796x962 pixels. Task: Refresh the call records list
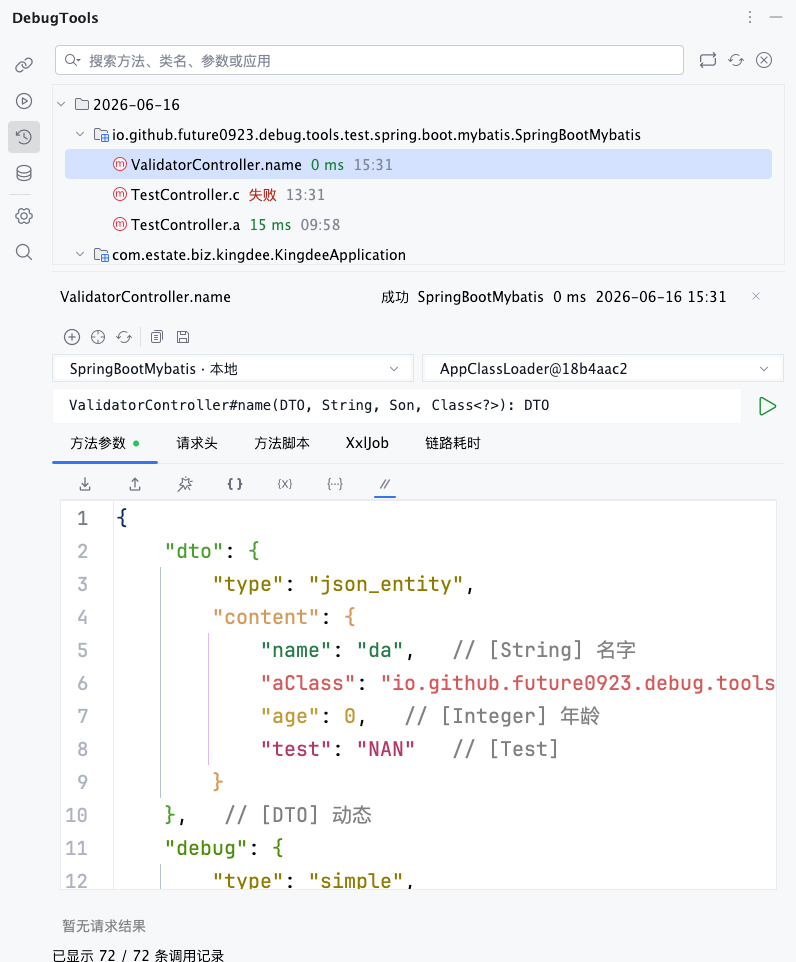(x=736, y=60)
